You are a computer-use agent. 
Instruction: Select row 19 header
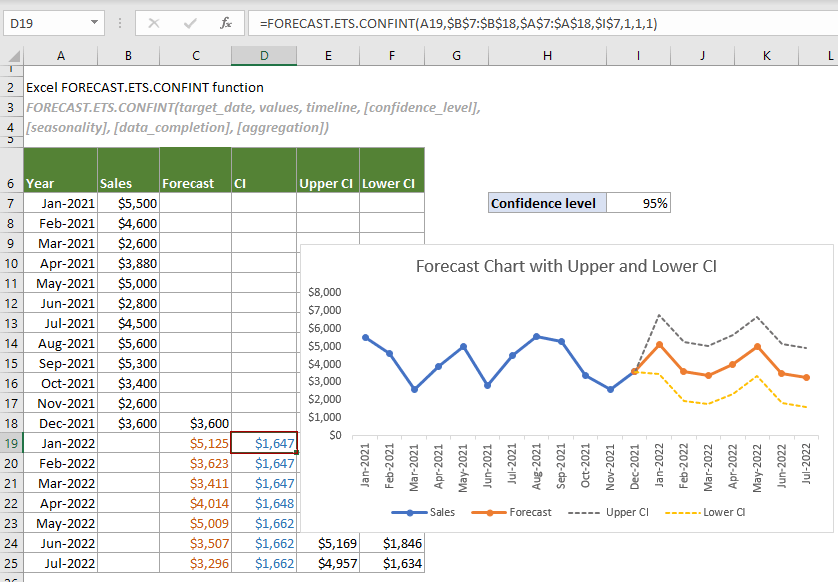[x=10, y=443]
